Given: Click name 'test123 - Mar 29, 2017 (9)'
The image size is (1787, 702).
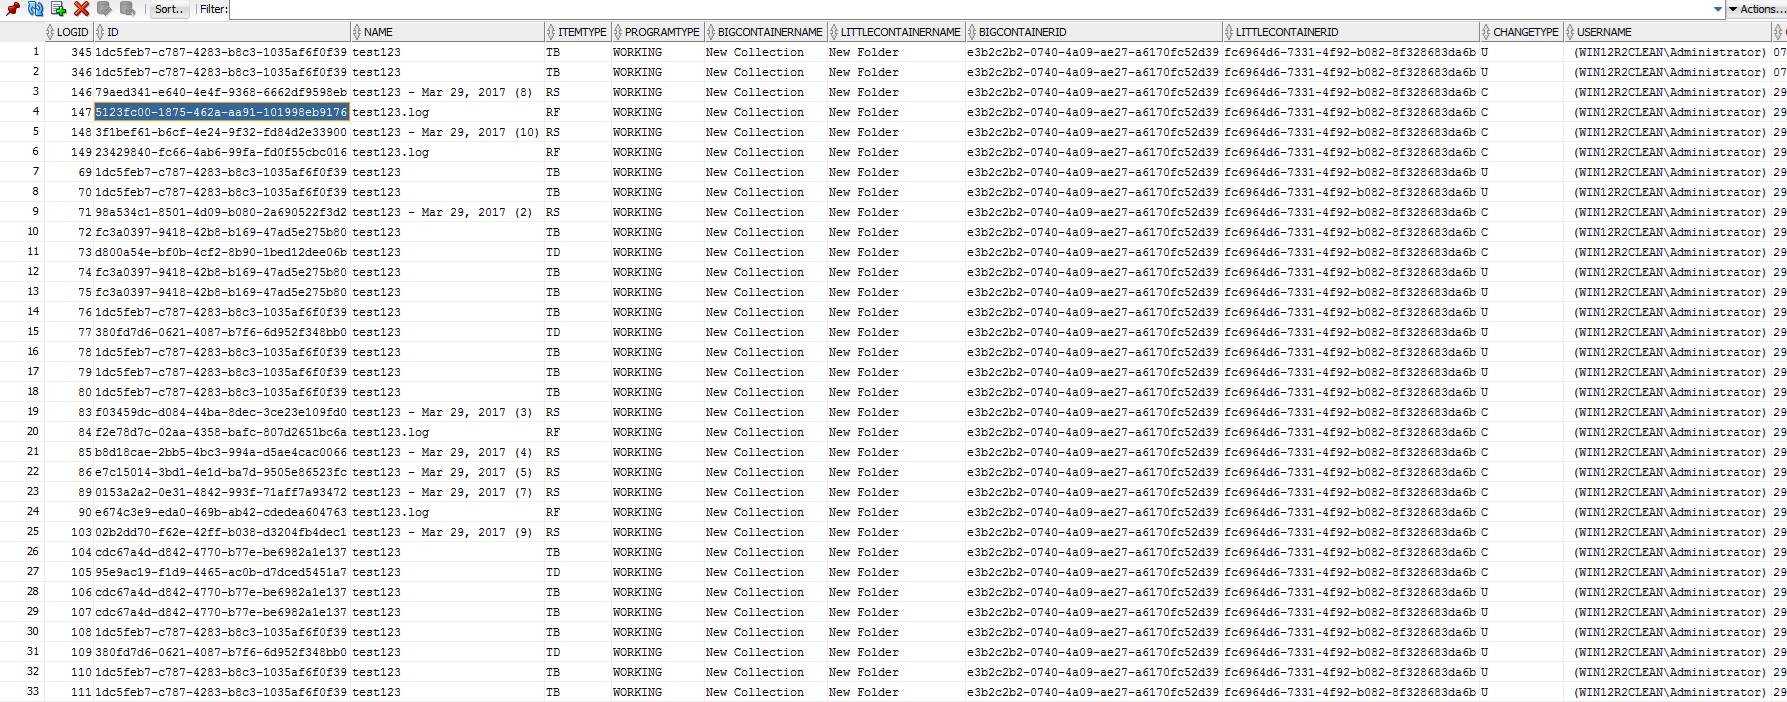Looking at the screenshot, I should click(442, 532).
